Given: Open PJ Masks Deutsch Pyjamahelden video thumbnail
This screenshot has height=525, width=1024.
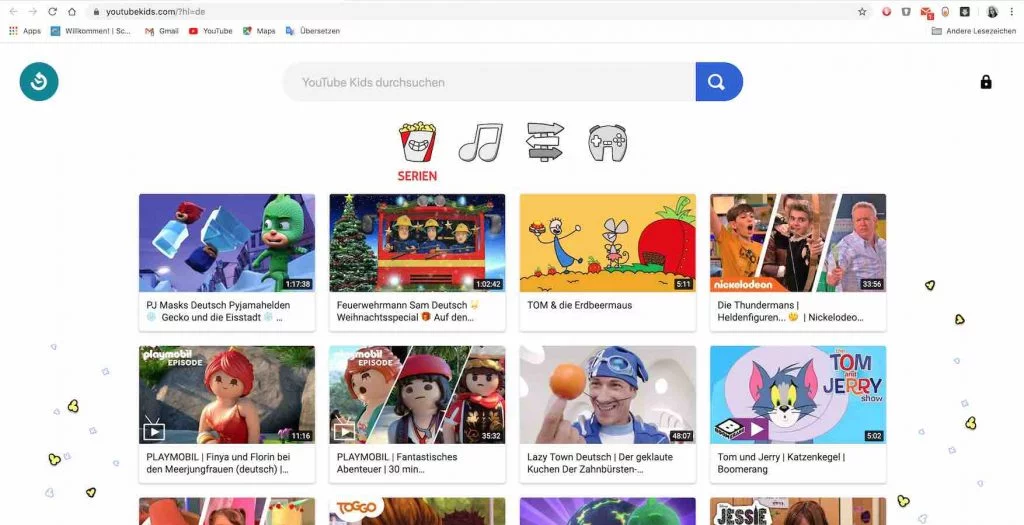Looking at the screenshot, I should [x=227, y=242].
